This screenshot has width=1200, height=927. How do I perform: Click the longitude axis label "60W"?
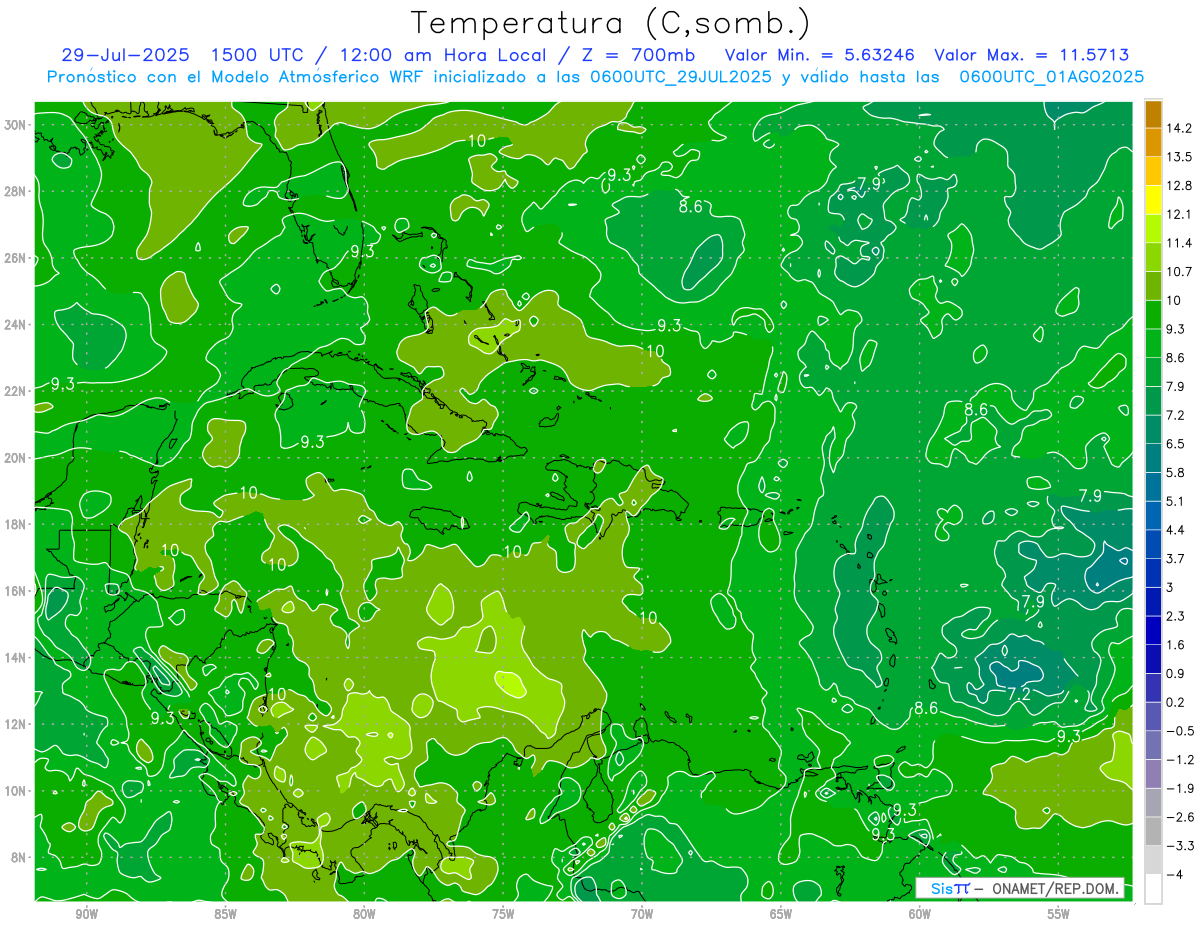(920, 914)
